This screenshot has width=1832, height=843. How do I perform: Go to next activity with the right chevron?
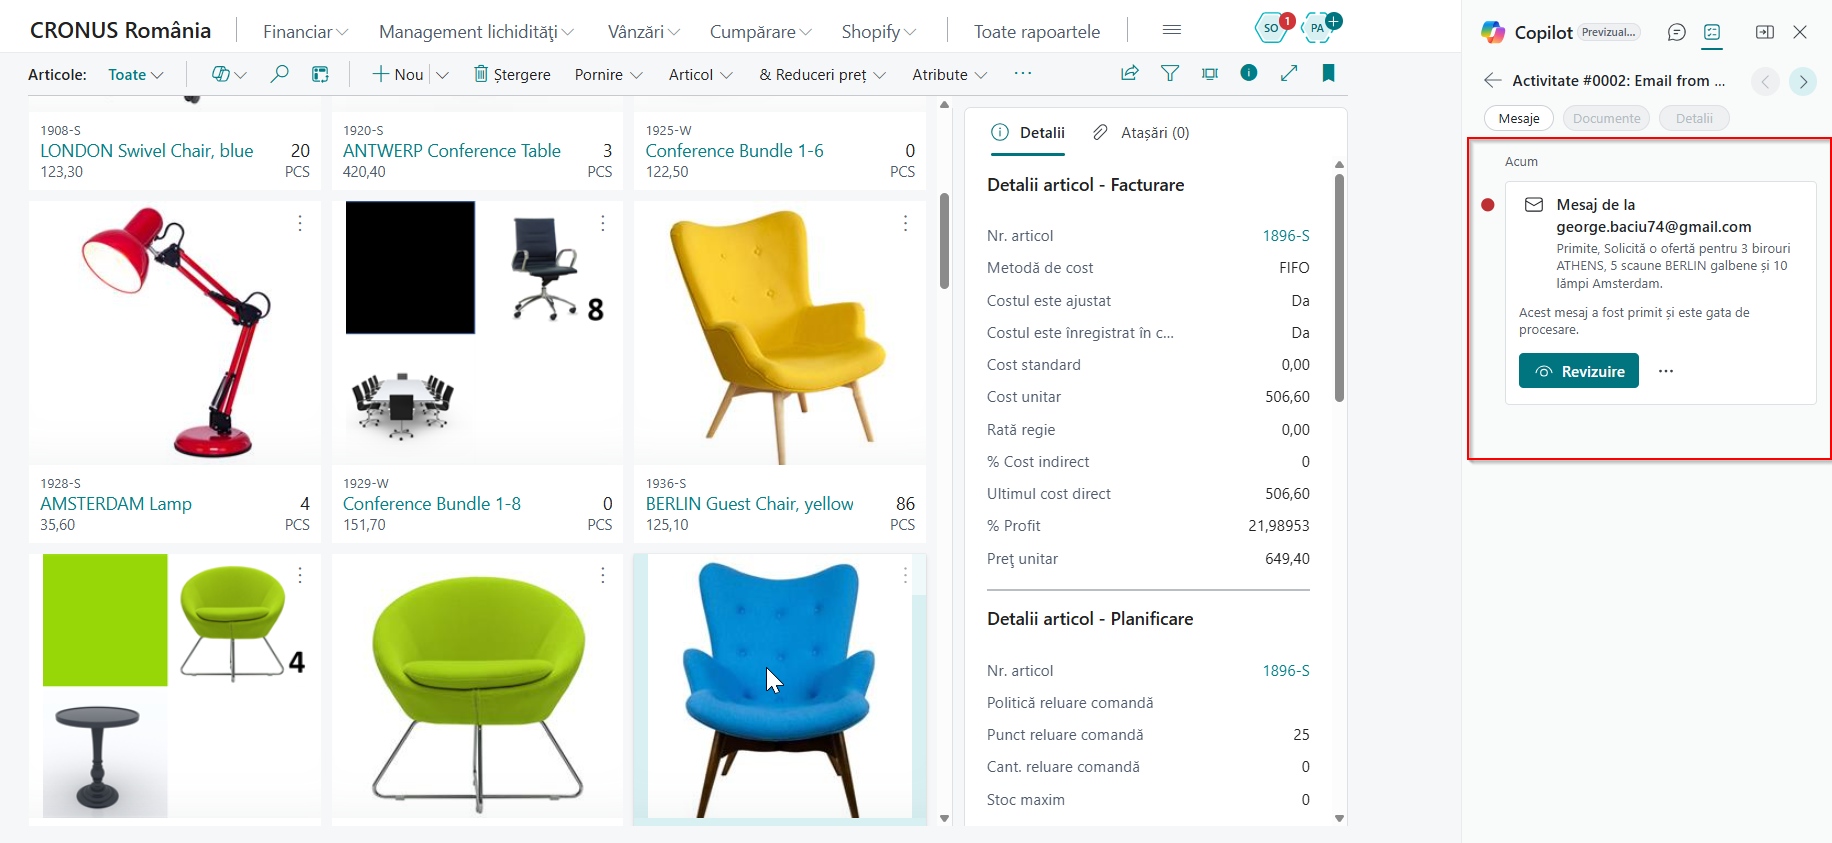click(1803, 81)
